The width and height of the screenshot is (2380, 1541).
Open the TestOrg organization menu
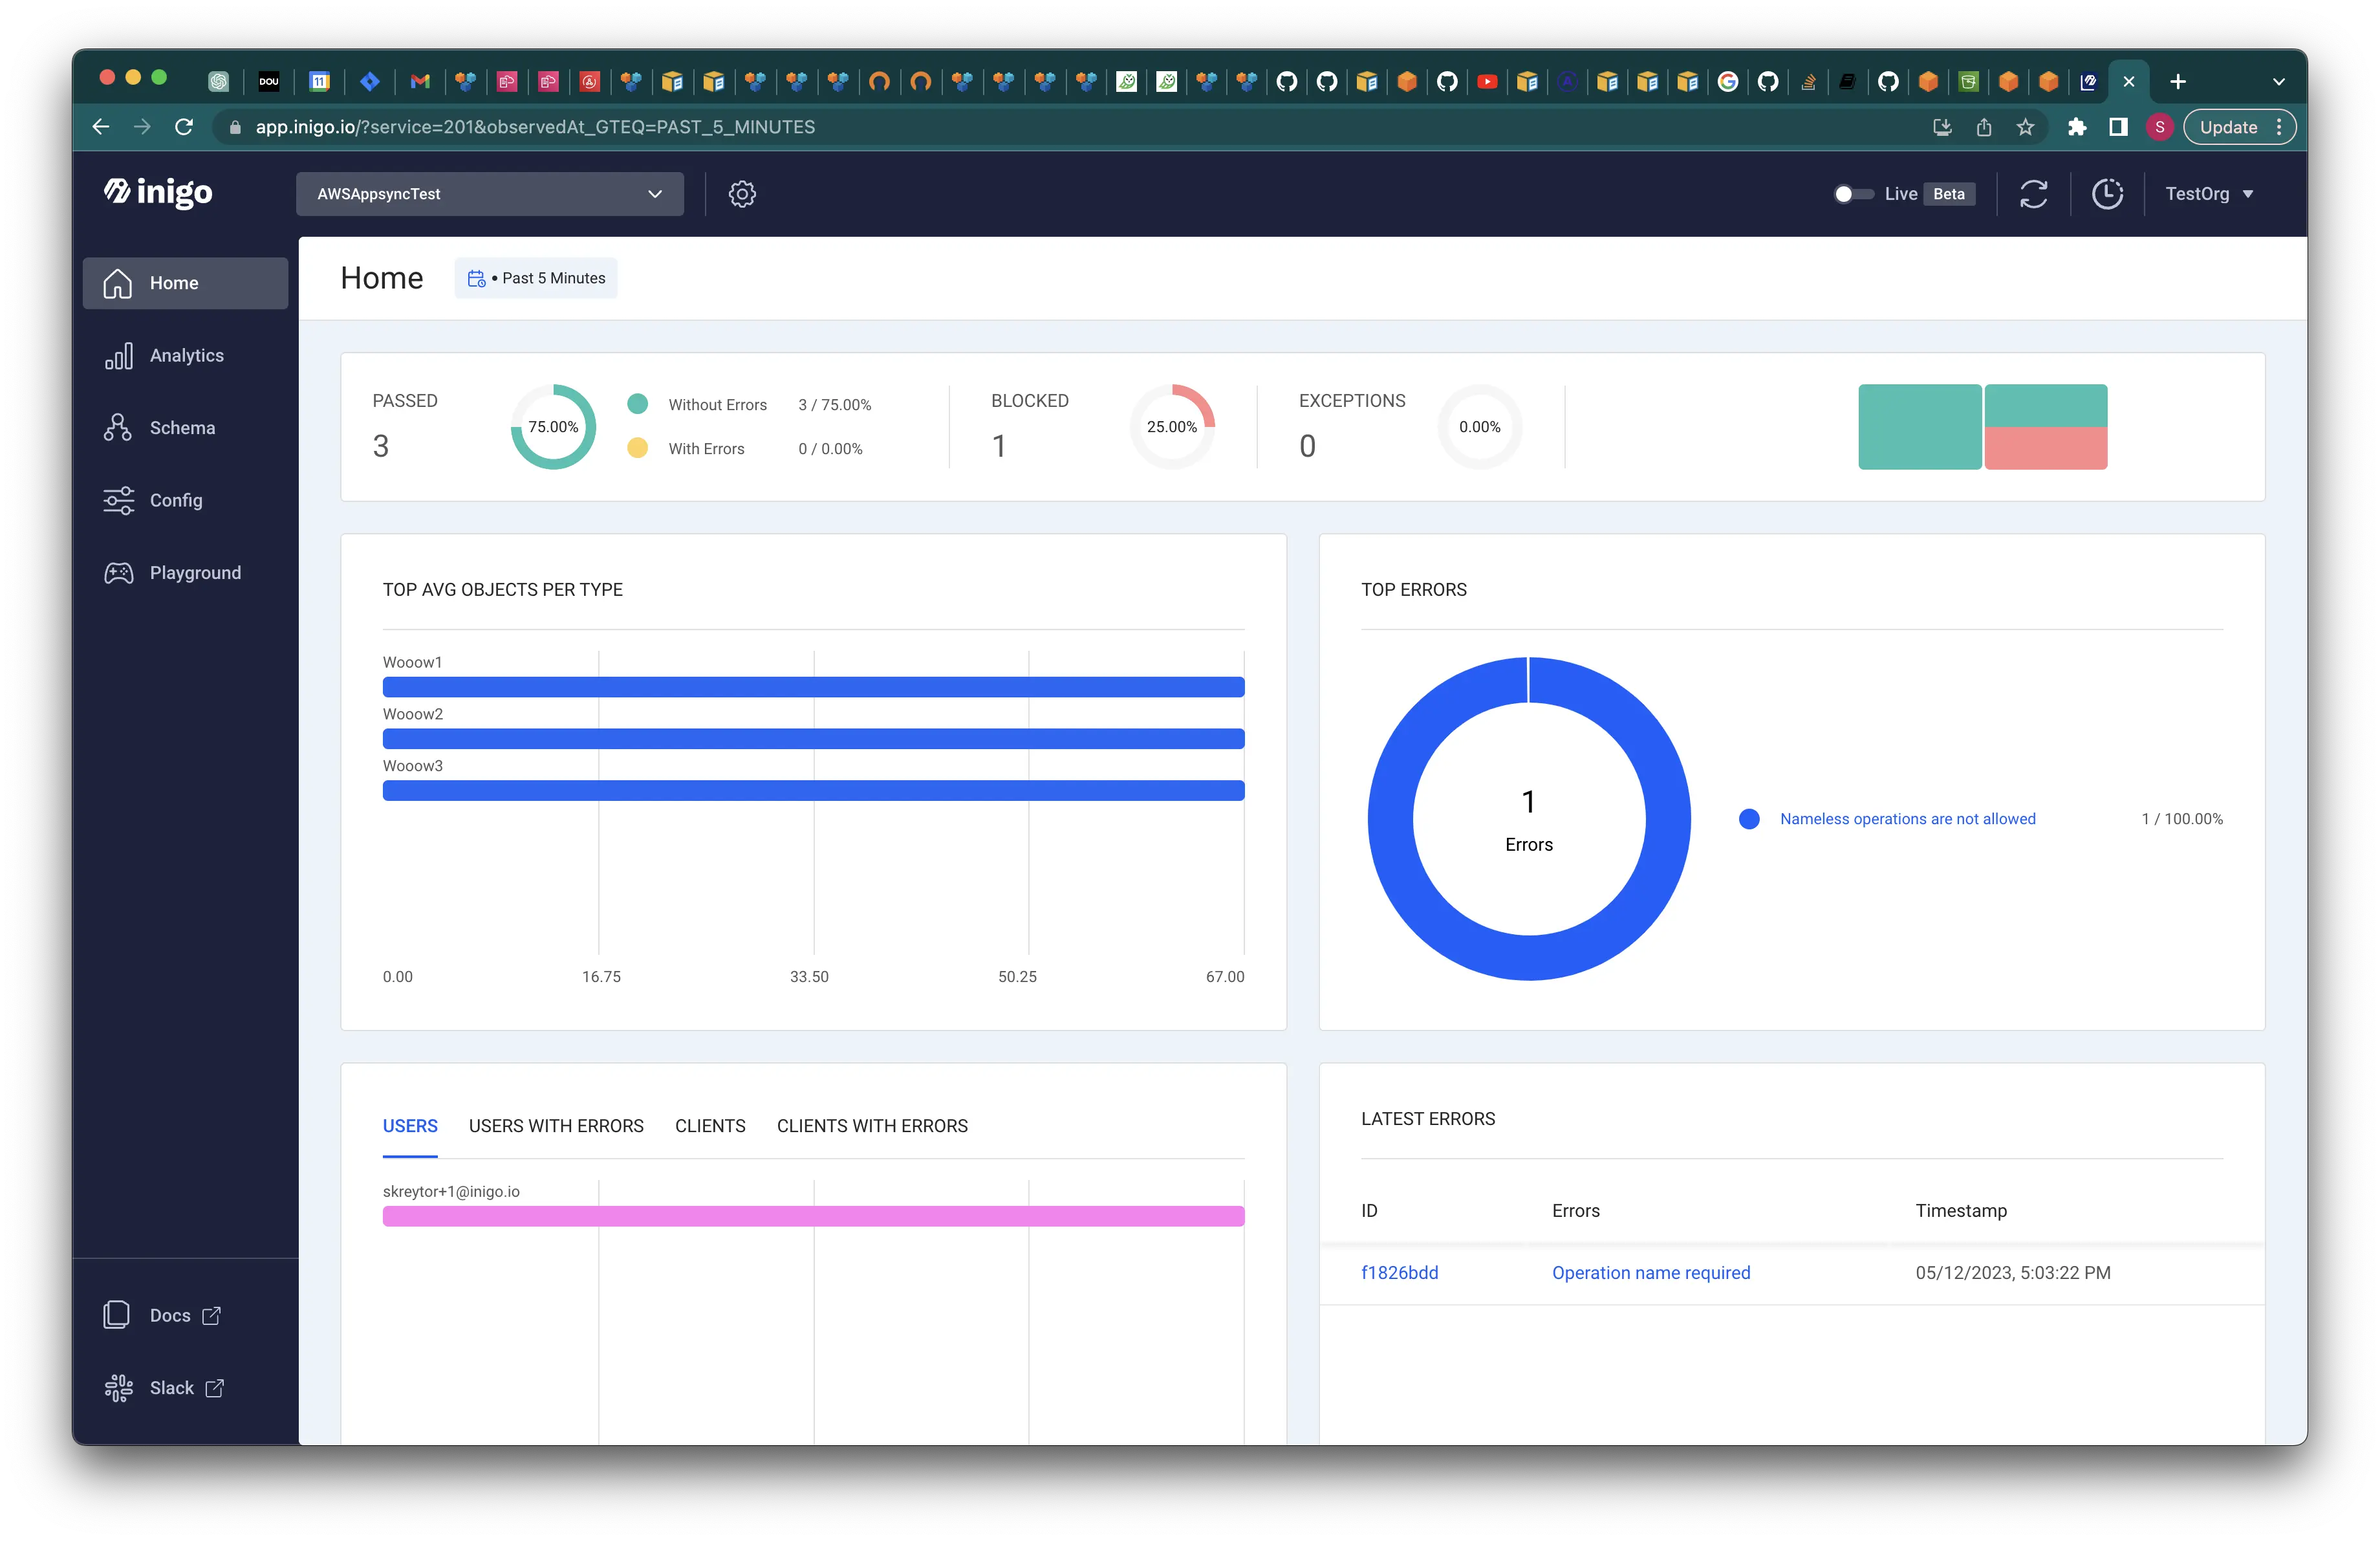click(2209, 194)
